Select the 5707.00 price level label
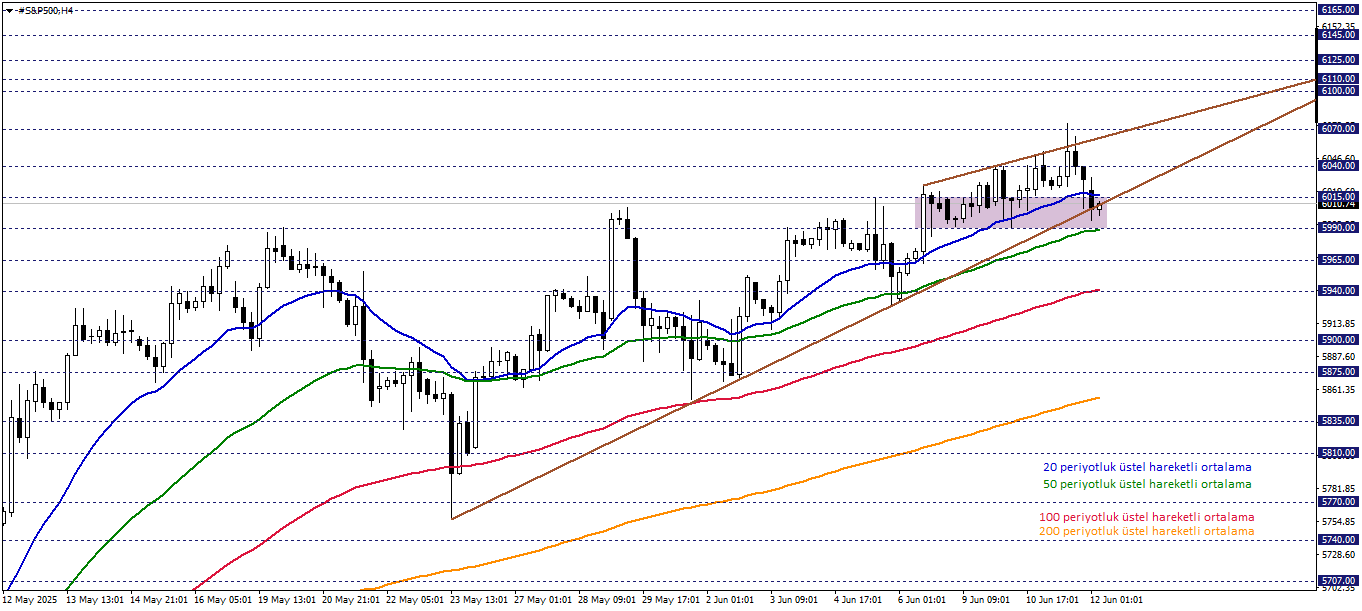This screenshot has height=611, width=1362. click(x=1338, y=581)
